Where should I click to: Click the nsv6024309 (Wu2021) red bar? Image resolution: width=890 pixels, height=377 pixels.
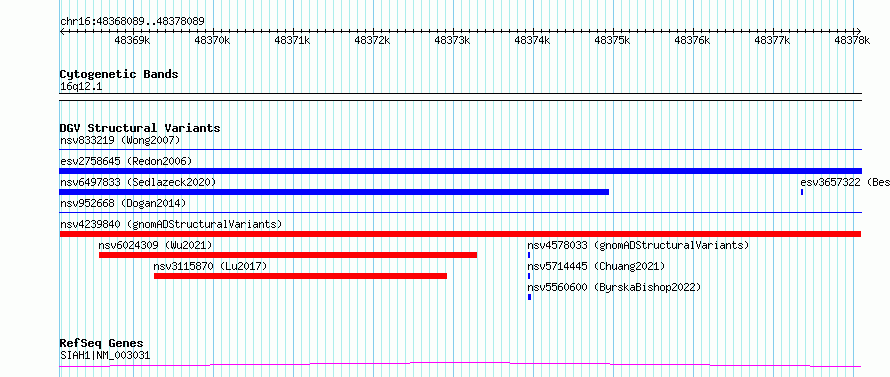click(288, 255)
